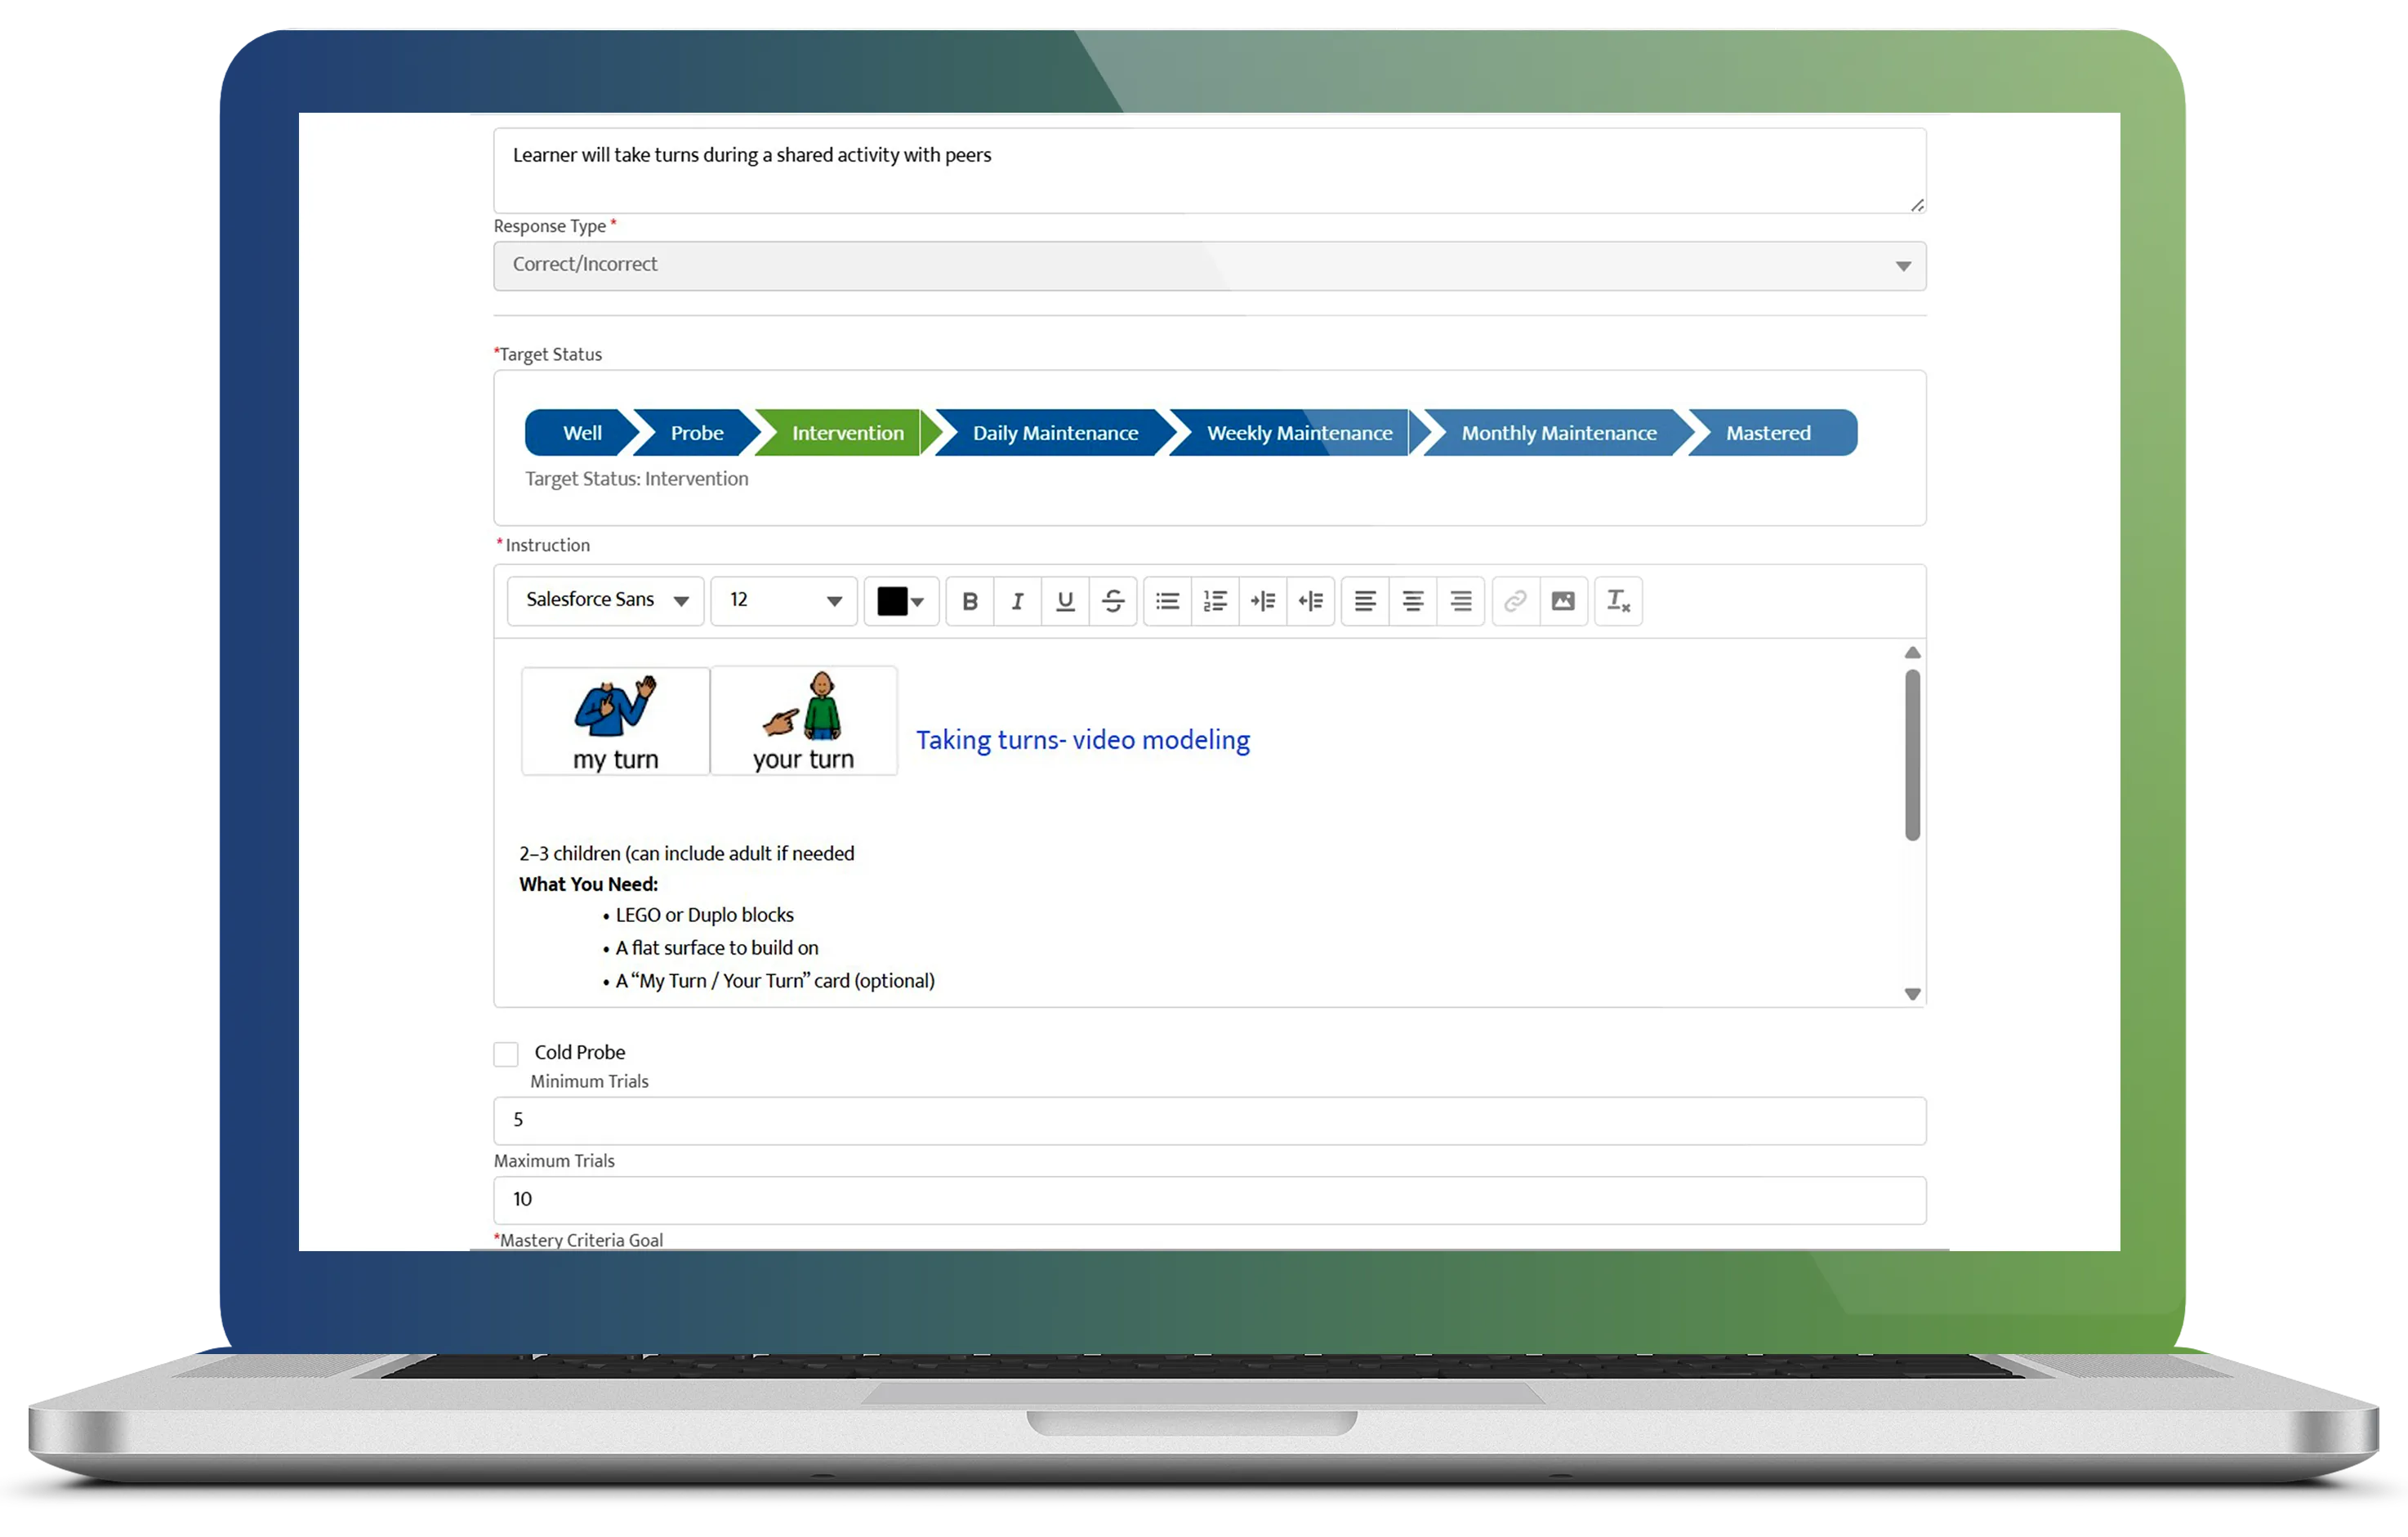Viewport: 2408px width, 1537px height.
Task: Insert a numbered list
Action: click(x=1215, y=601)
